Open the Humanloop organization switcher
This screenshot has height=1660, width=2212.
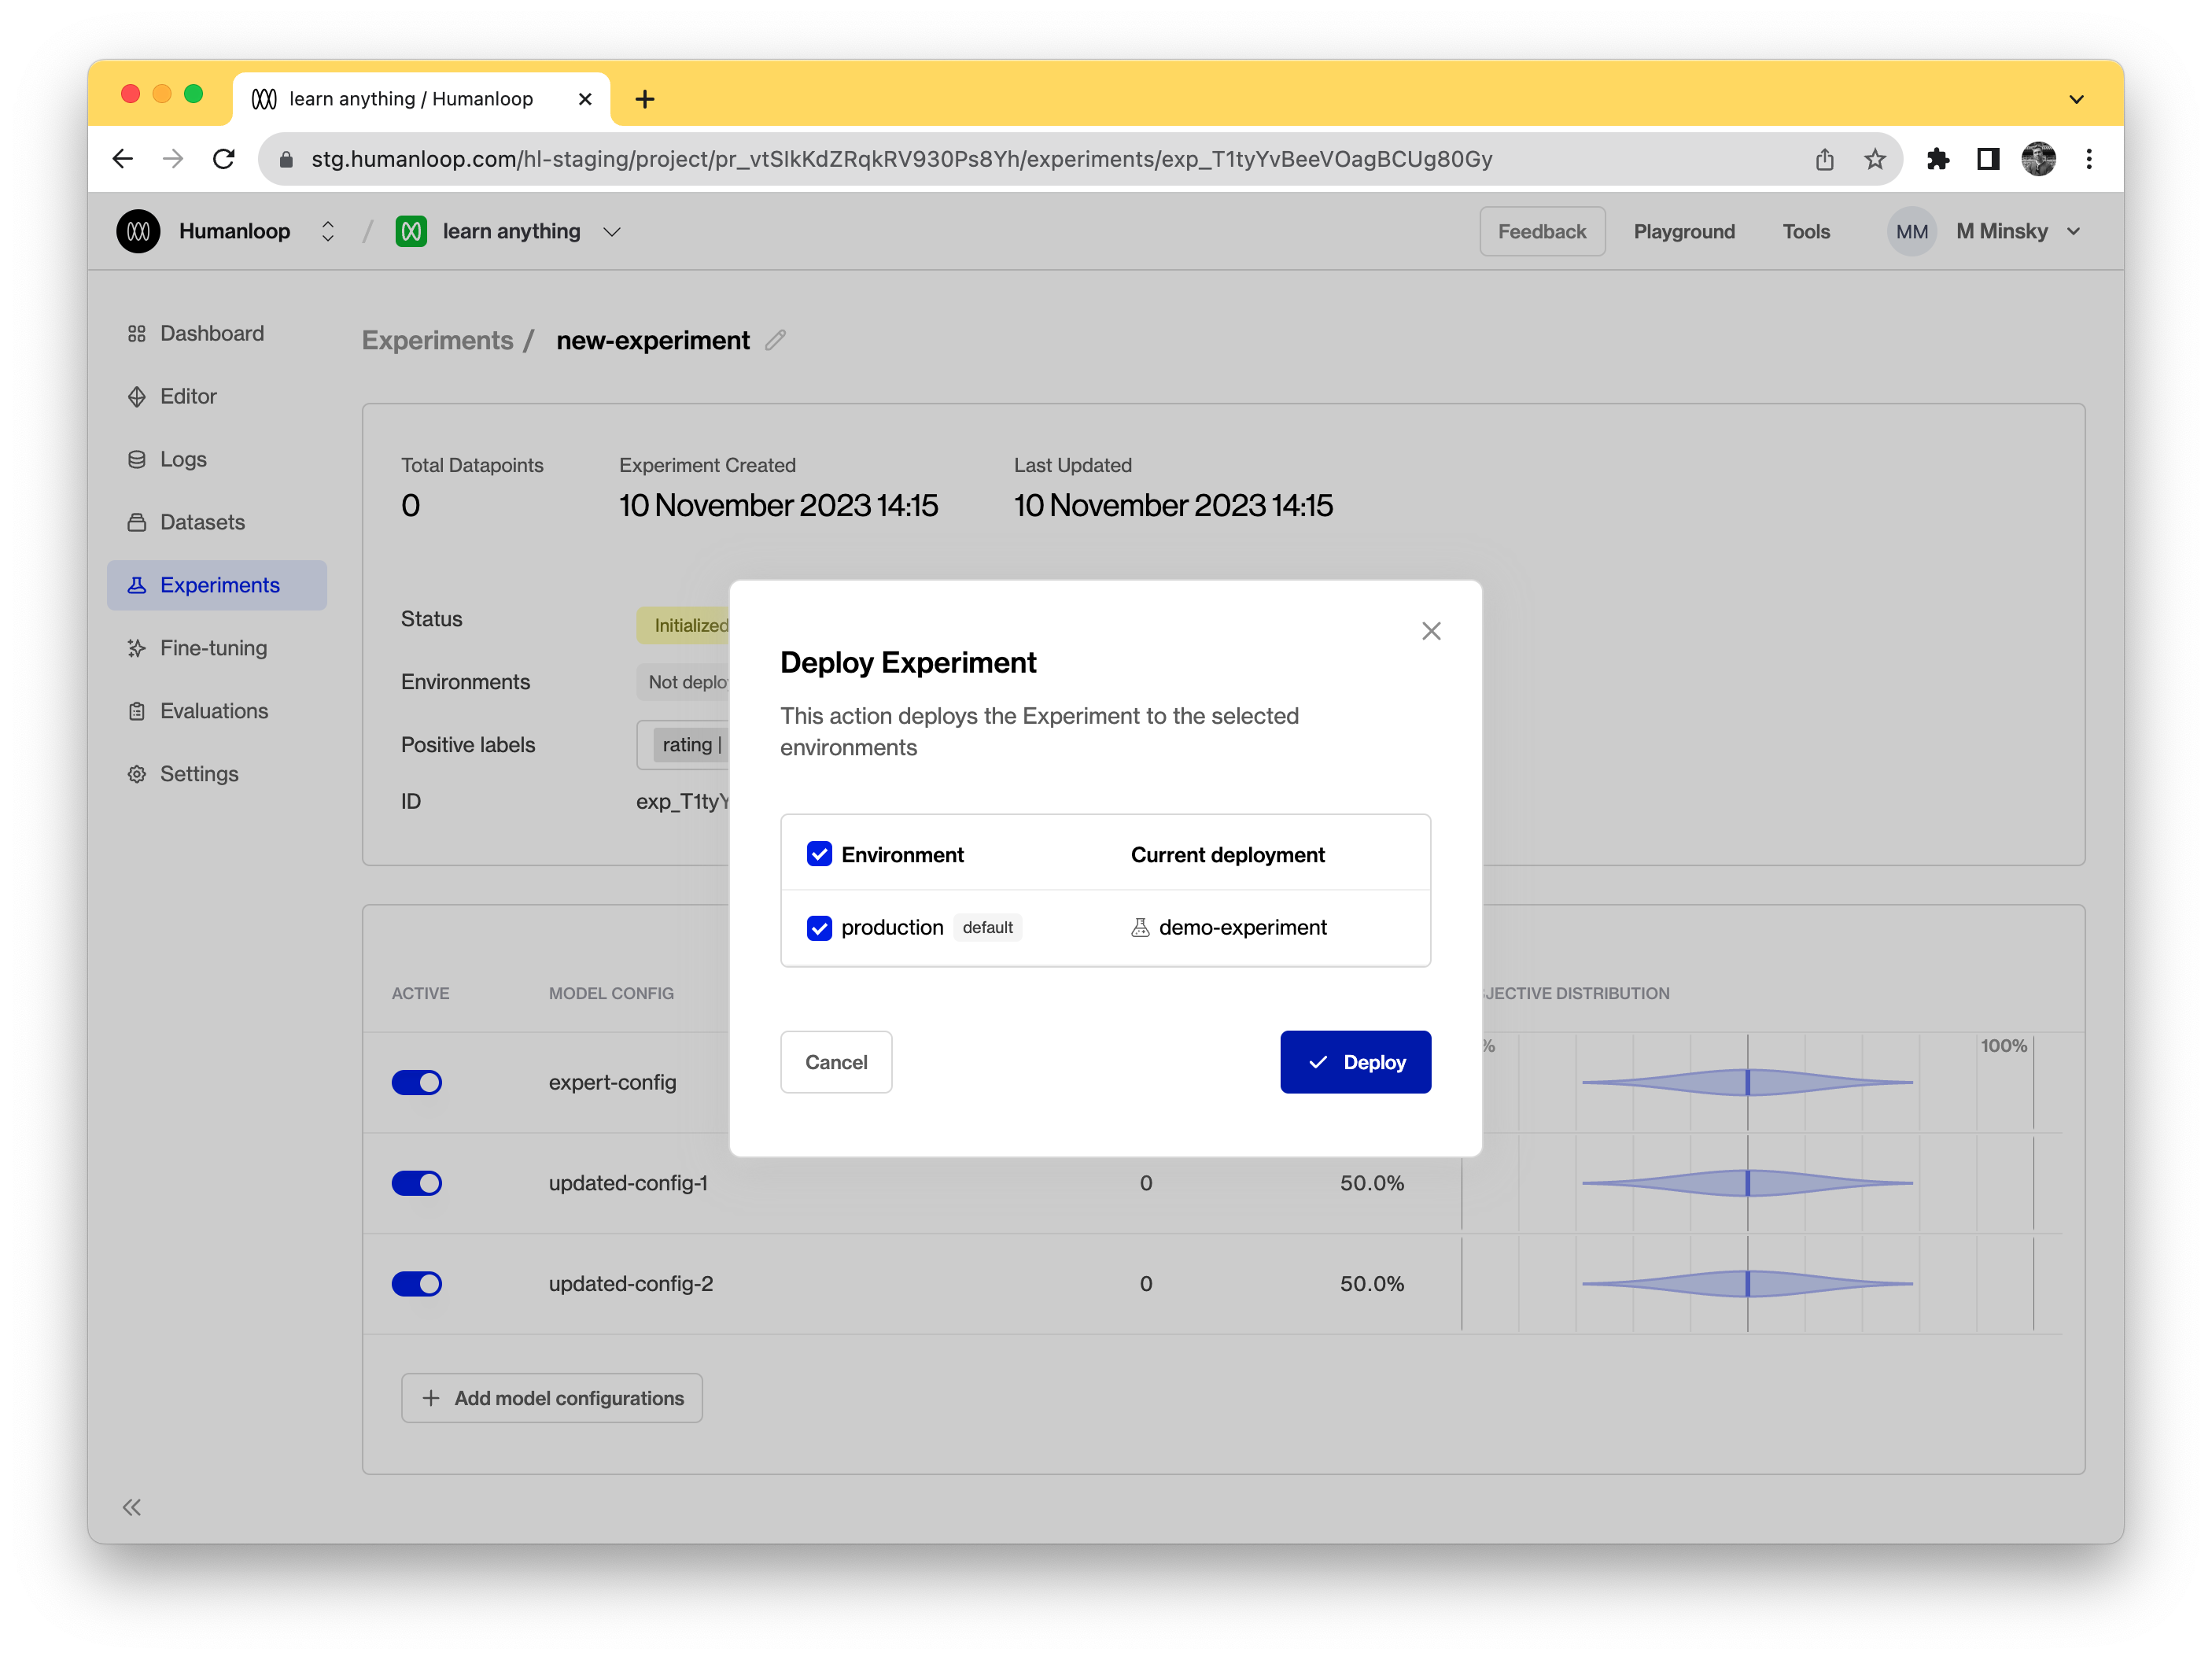coord(327,231)
